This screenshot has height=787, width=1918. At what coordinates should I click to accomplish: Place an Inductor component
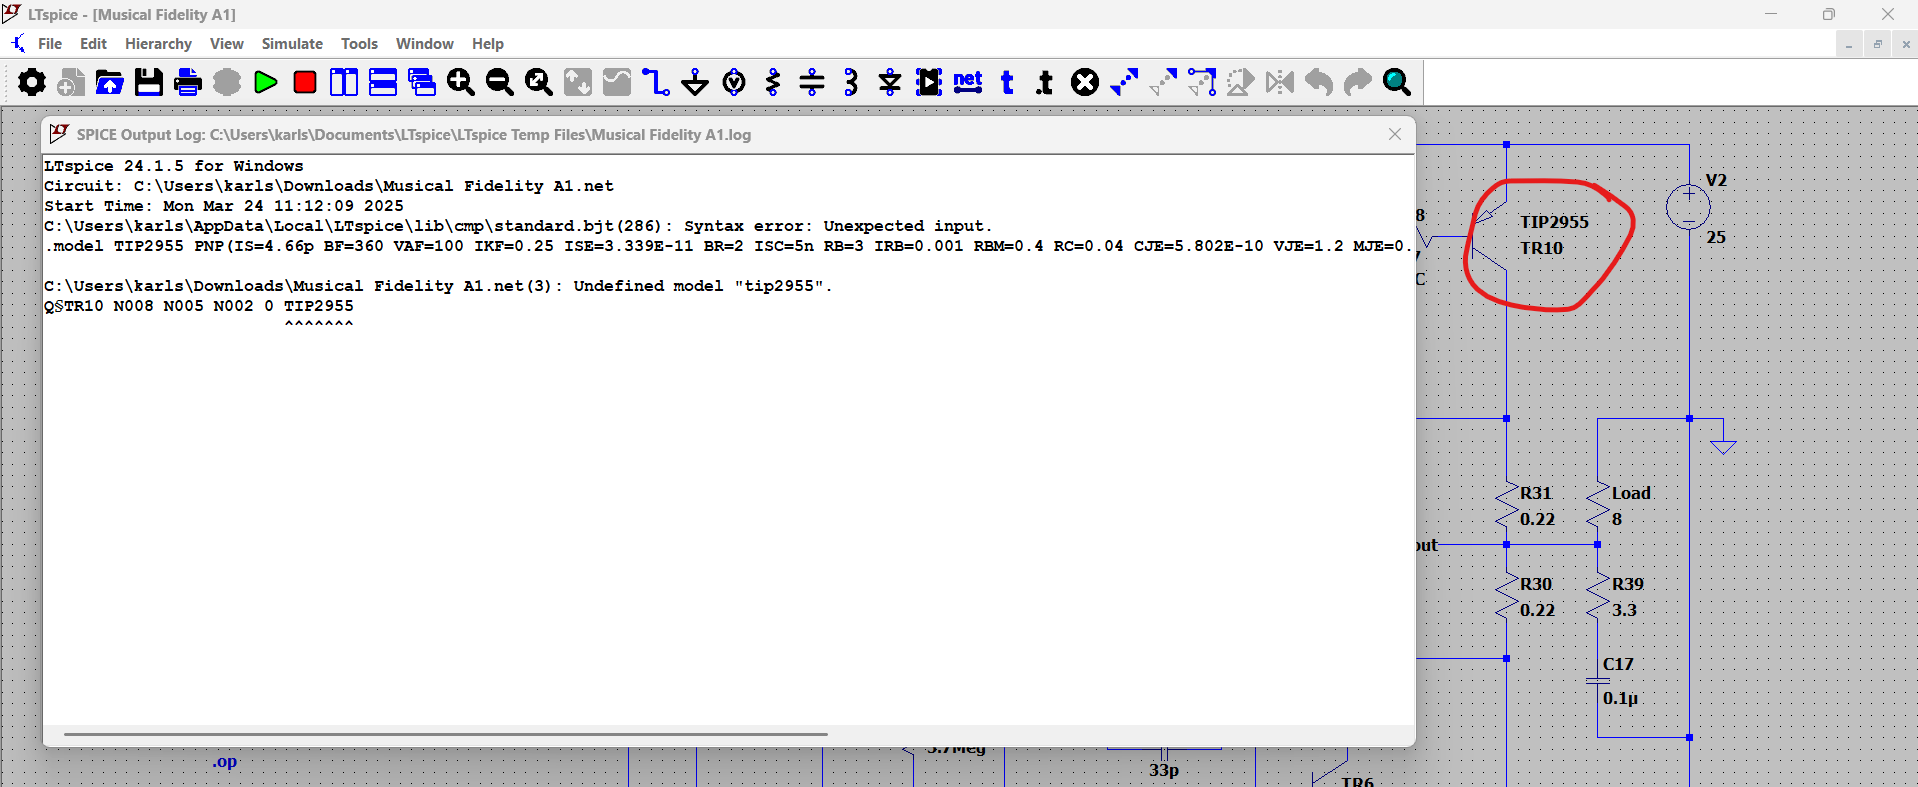851,82
